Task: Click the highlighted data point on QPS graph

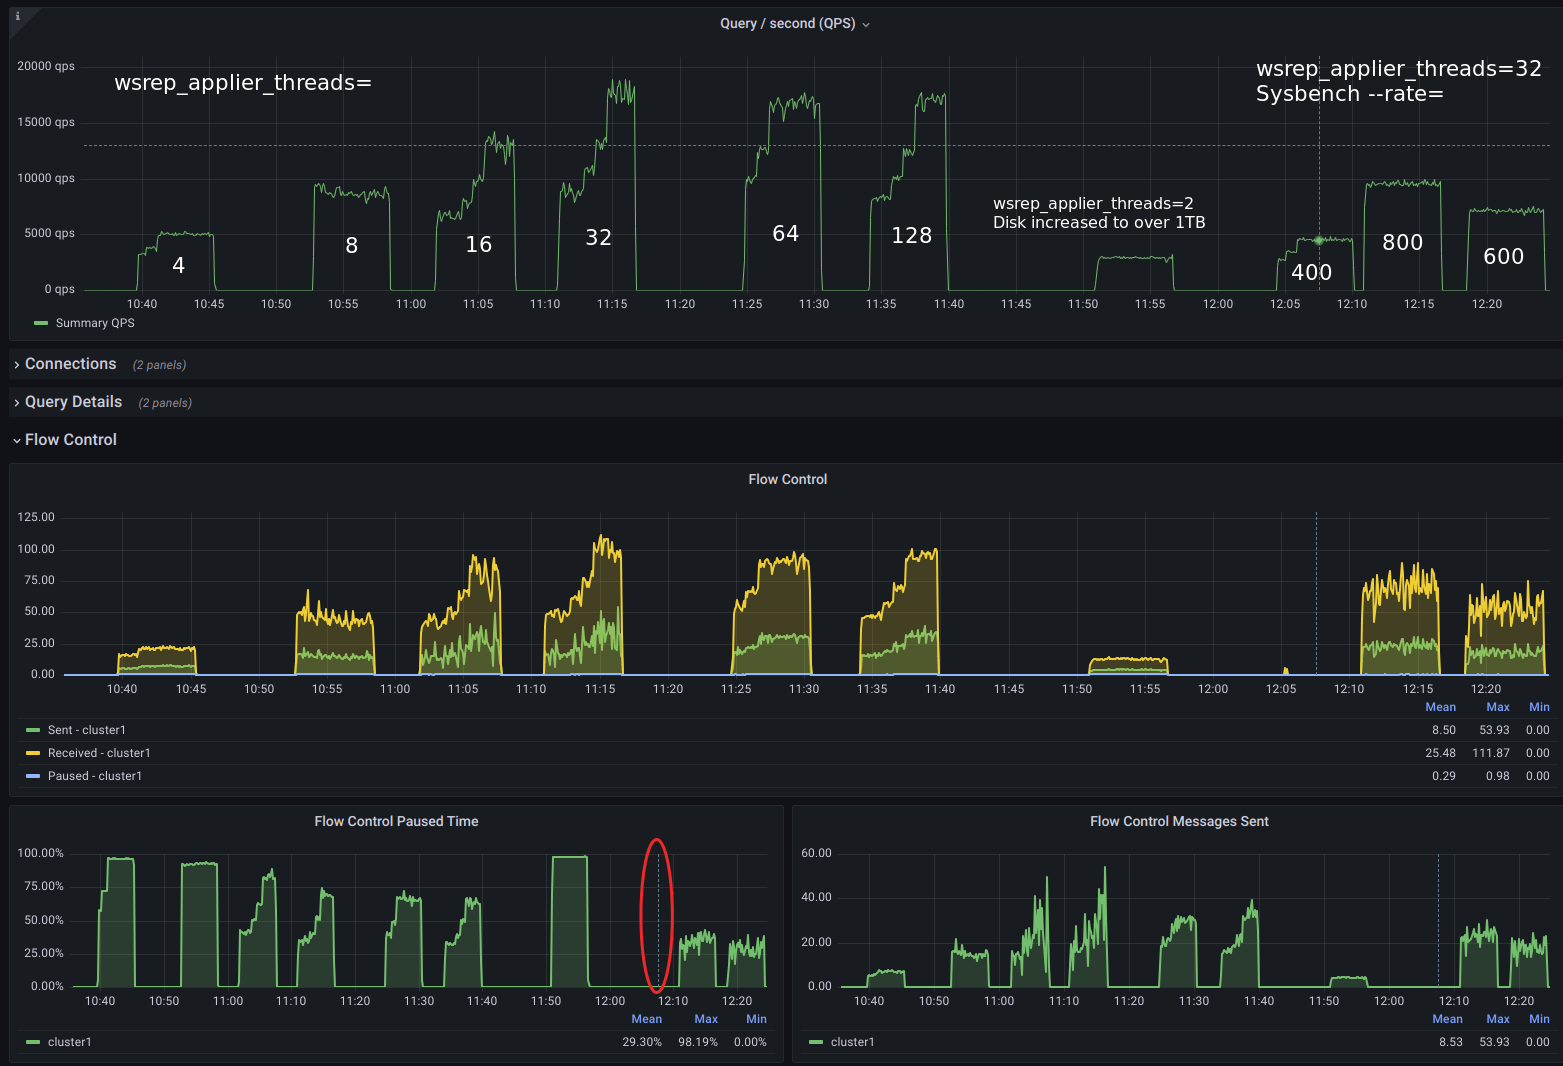Action: pyautogui.click(x=1319, y=240)
